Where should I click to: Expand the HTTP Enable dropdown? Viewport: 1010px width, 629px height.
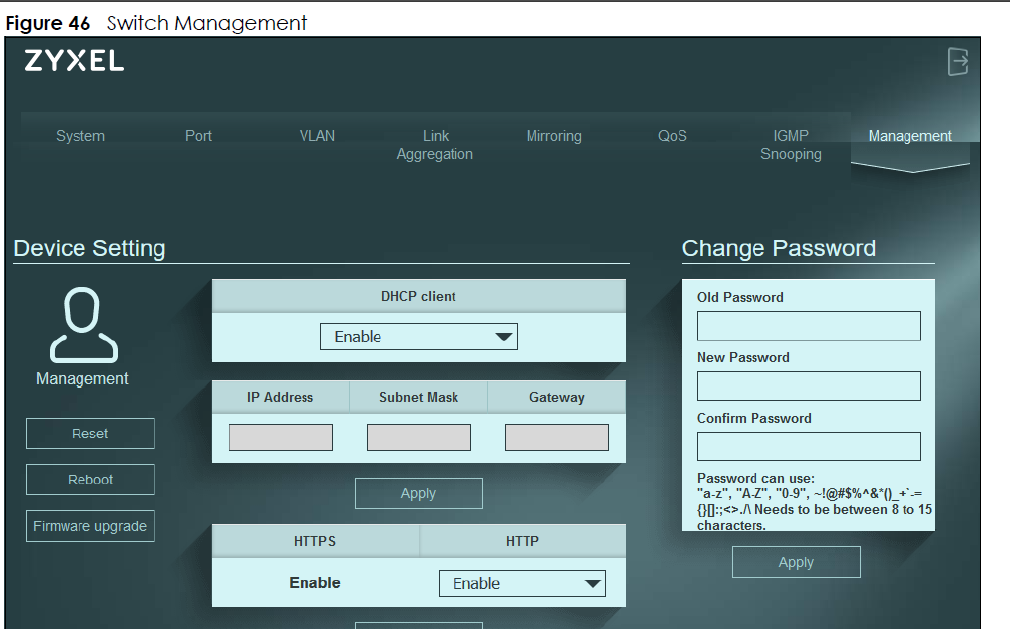click(x=522, y=584)
